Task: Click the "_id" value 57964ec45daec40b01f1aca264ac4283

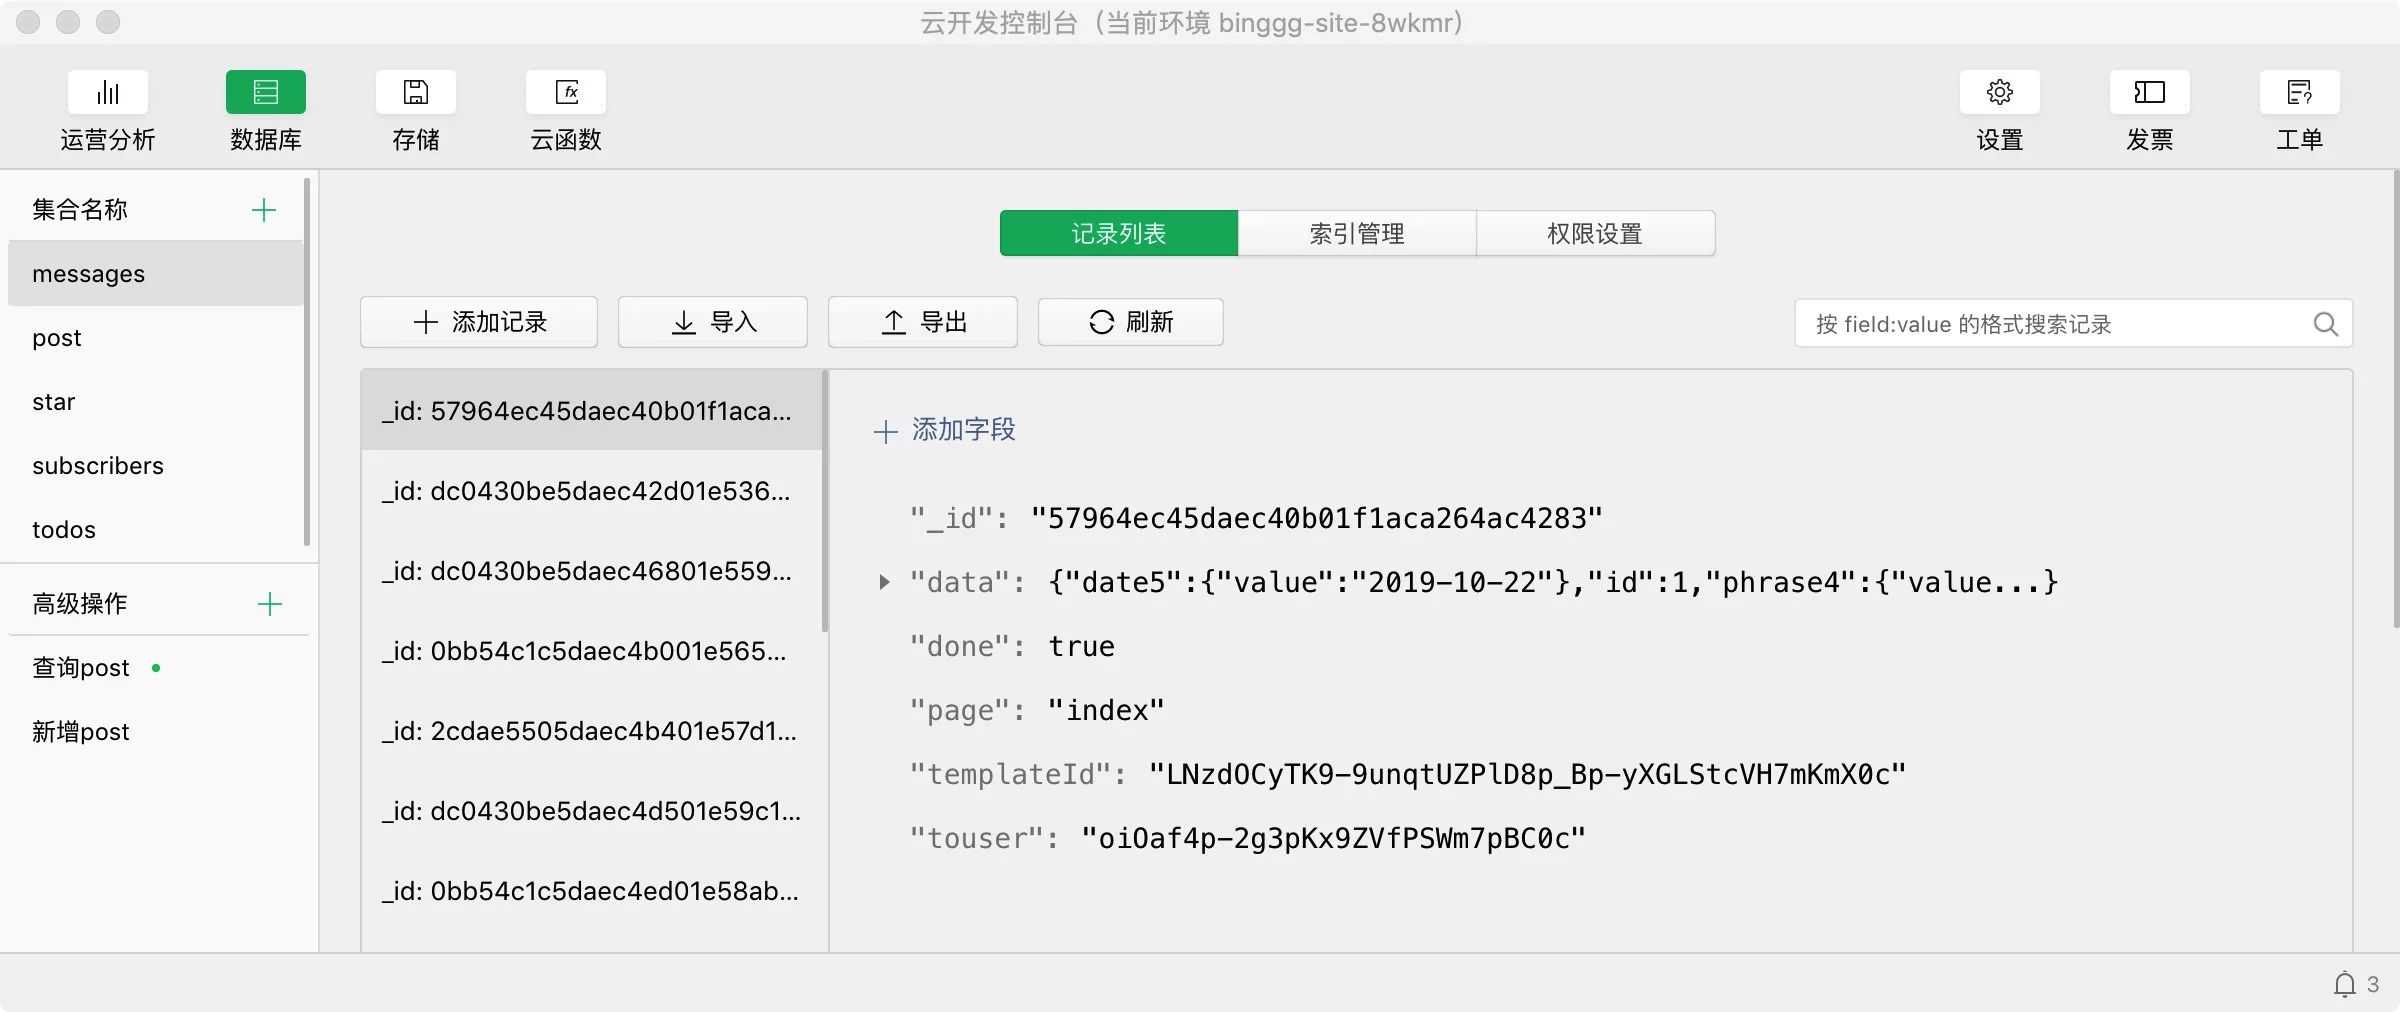Action: [x=1316, y=518]
